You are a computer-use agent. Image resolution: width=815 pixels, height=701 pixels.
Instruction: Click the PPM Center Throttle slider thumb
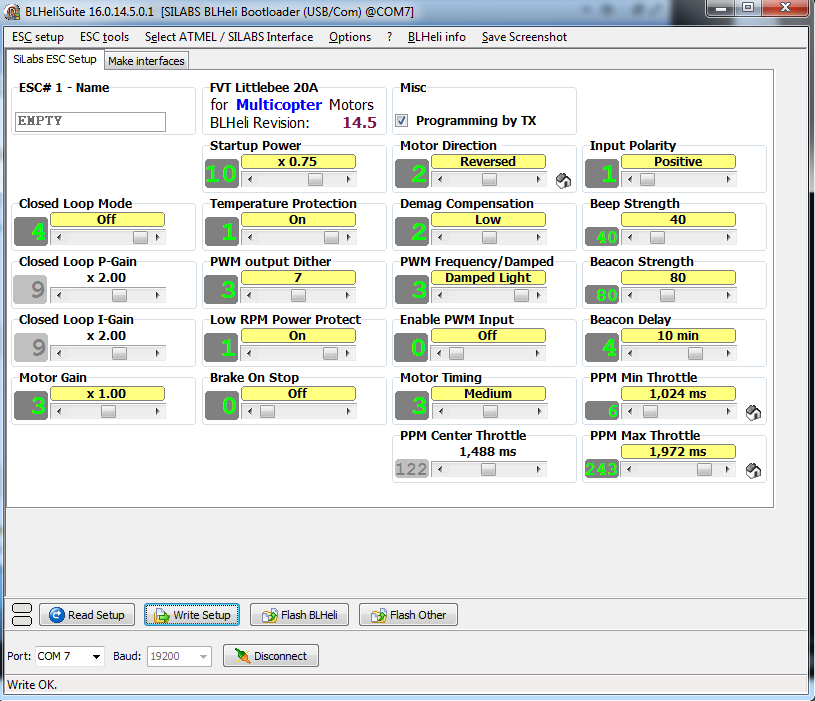click(x=488, y=469)
